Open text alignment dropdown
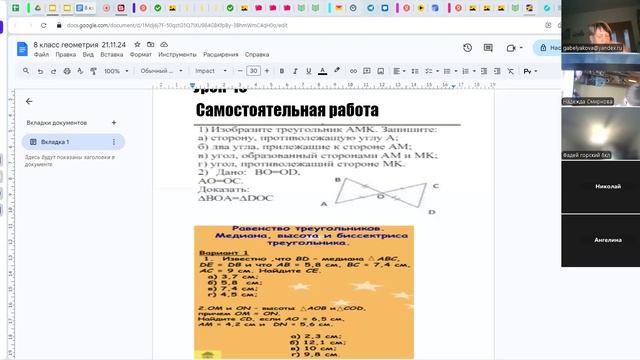This screenshot has width=640, height=360. click(x=399, y=71)
